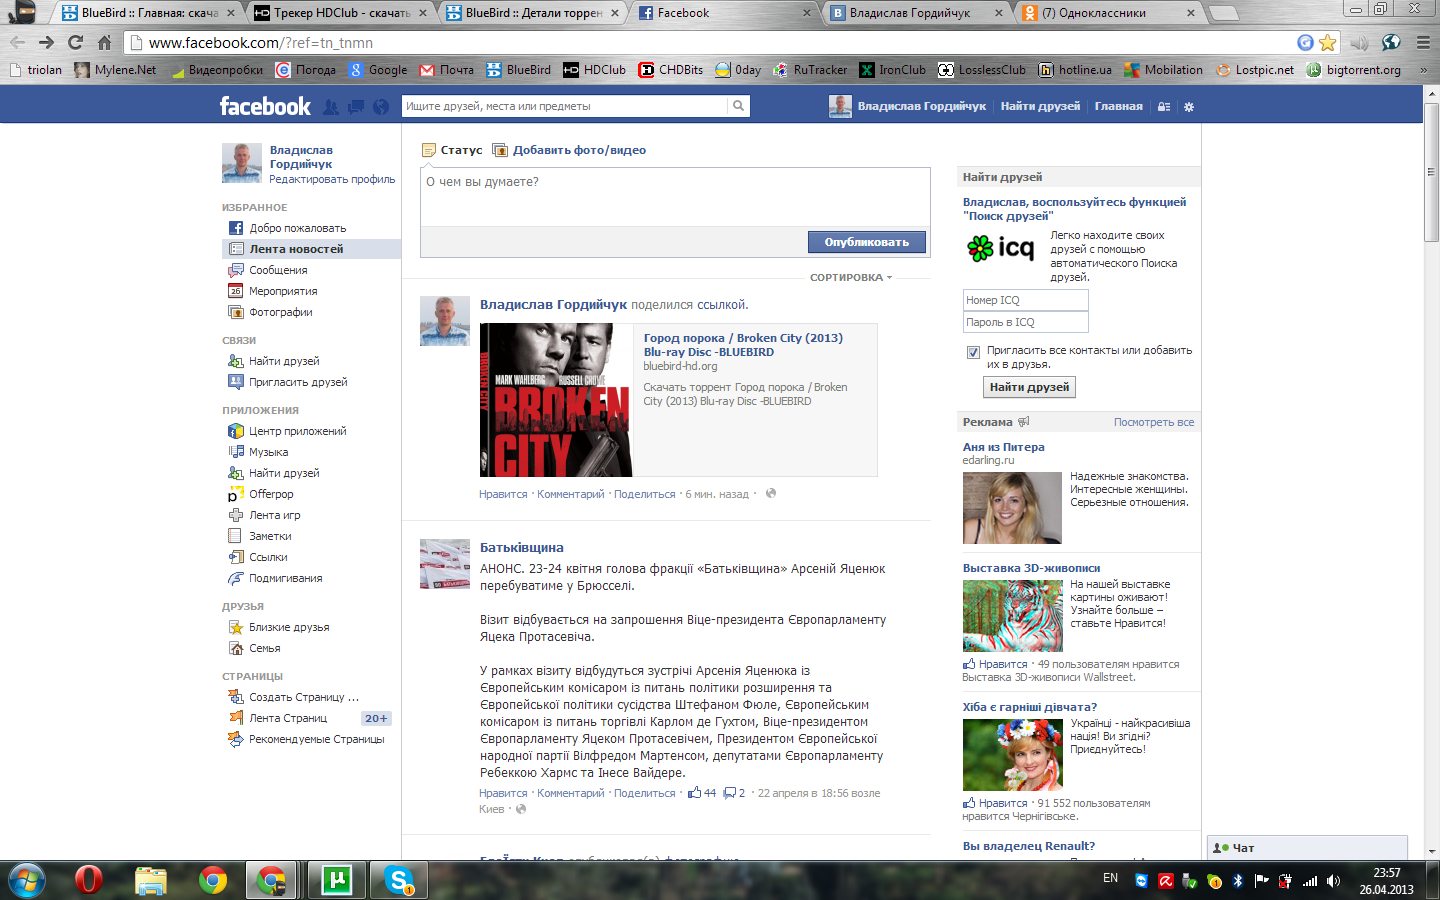Open the Broken City movie poster thumbnail
The width and height of the screenshot is (1440, 900).
556,400
